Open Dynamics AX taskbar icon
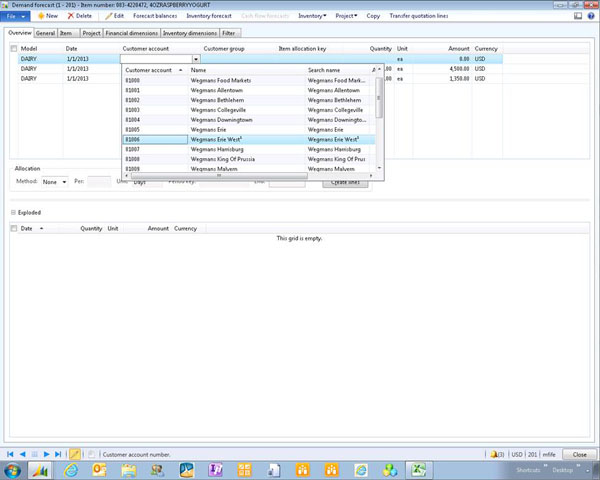 (x=40, y=470)
